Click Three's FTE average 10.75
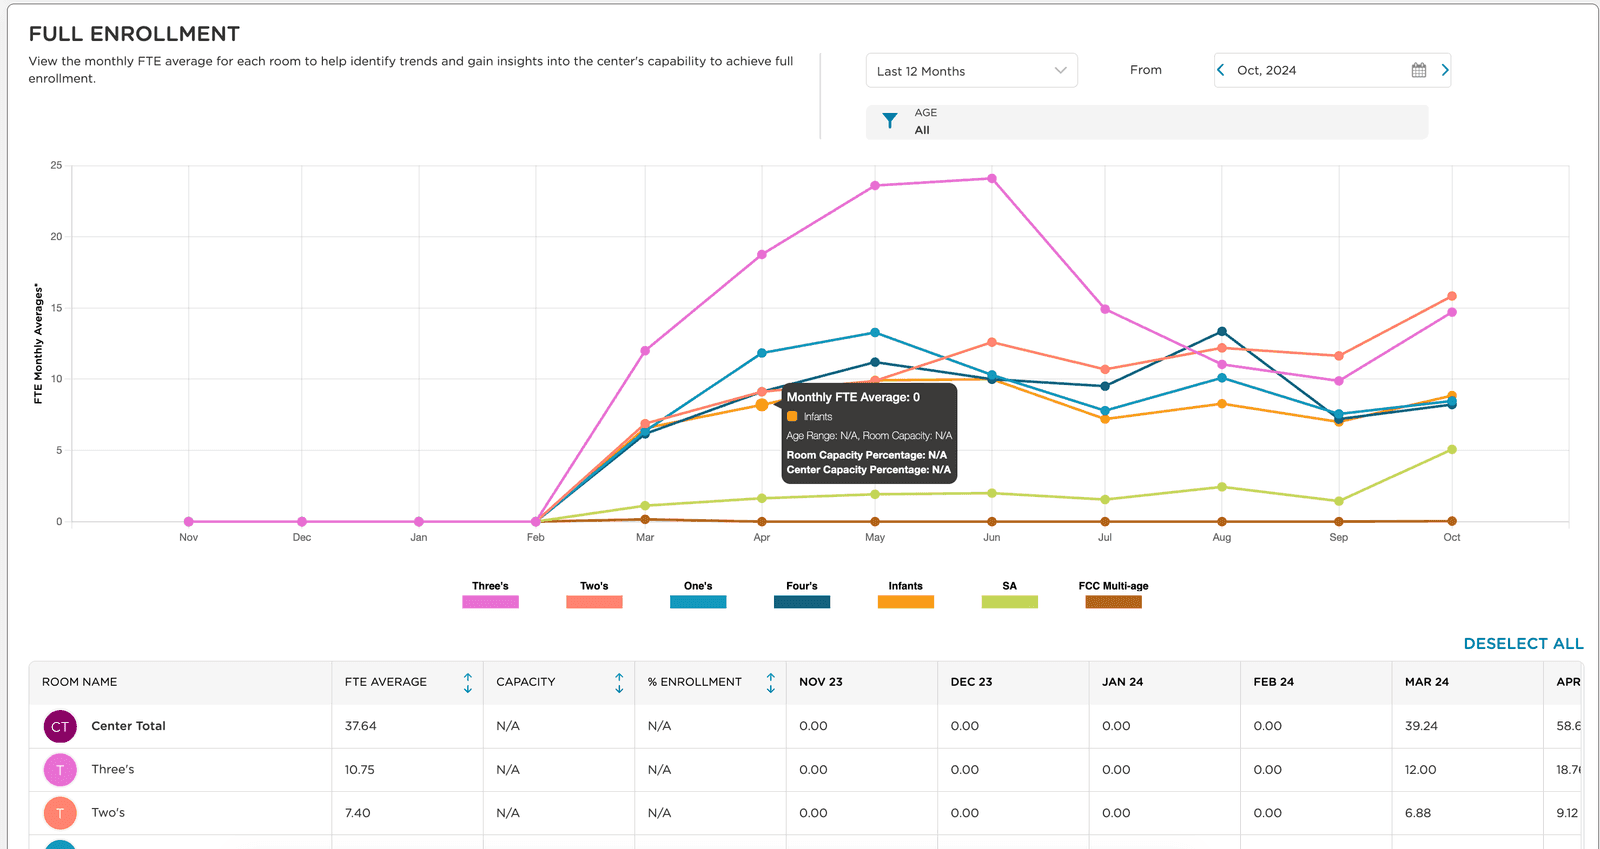The image size is (1600, 849). pos(360,770)
